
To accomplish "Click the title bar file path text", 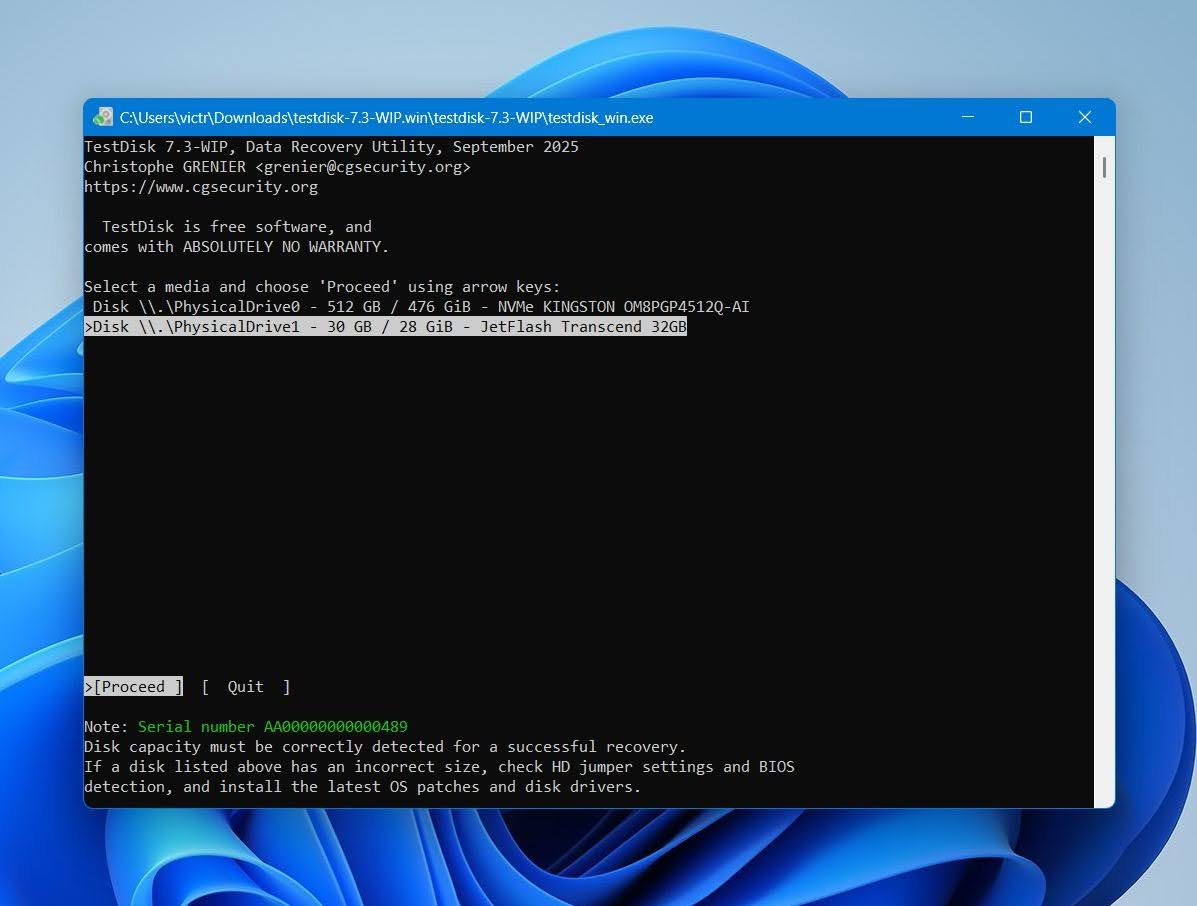I will [386, 118].
